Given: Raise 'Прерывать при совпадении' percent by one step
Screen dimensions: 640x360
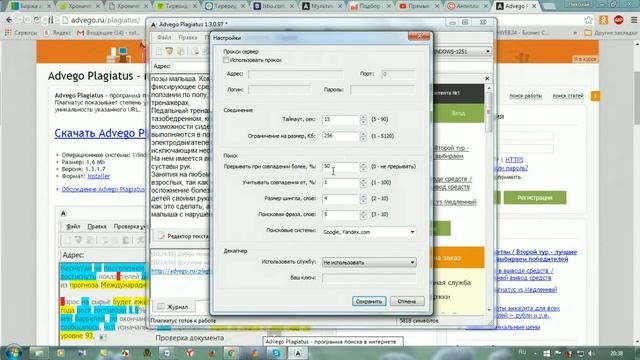Looking at the screenshot, I should pyautogui.click(x=363, y=164).
